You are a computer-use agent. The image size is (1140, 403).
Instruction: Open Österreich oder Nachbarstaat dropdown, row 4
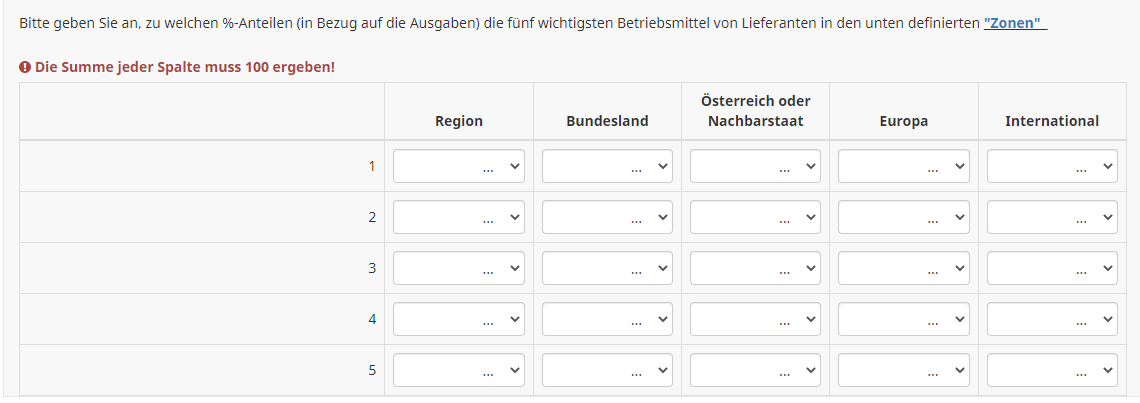coord(755,320)
